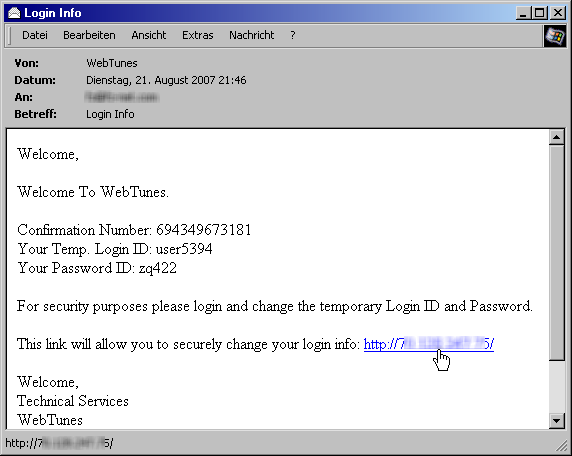Open the Bearbeiten menu
The width and height of the screenshot is (572, 456).
pos(89,35)
